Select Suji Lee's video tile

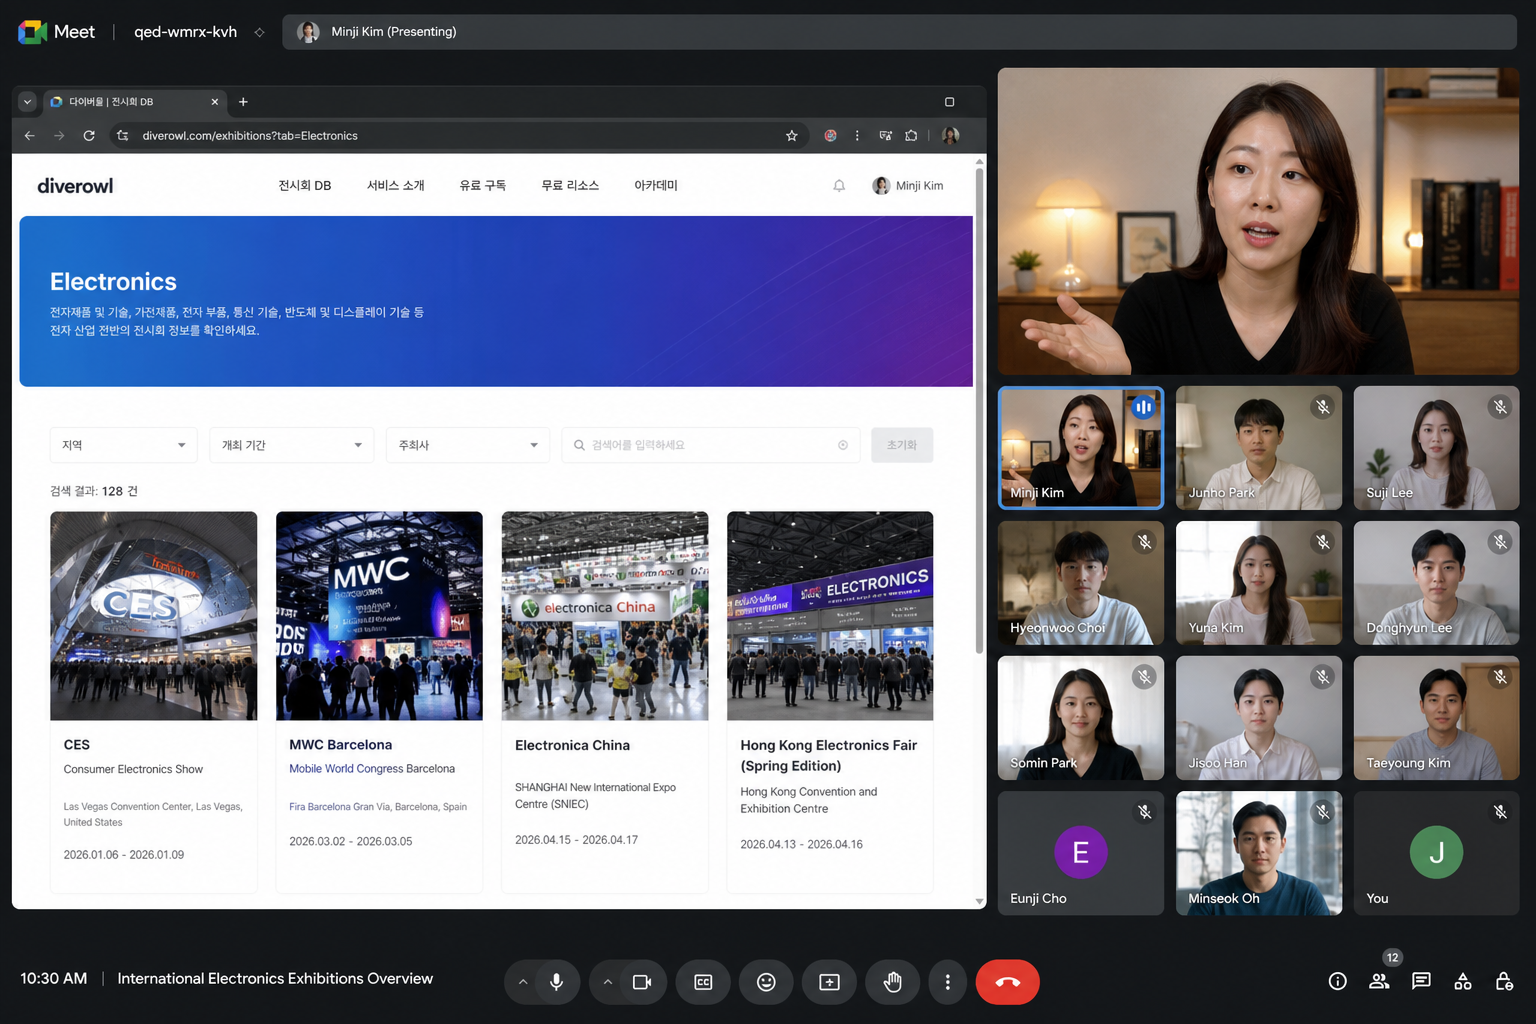[x=1436, y=448]
